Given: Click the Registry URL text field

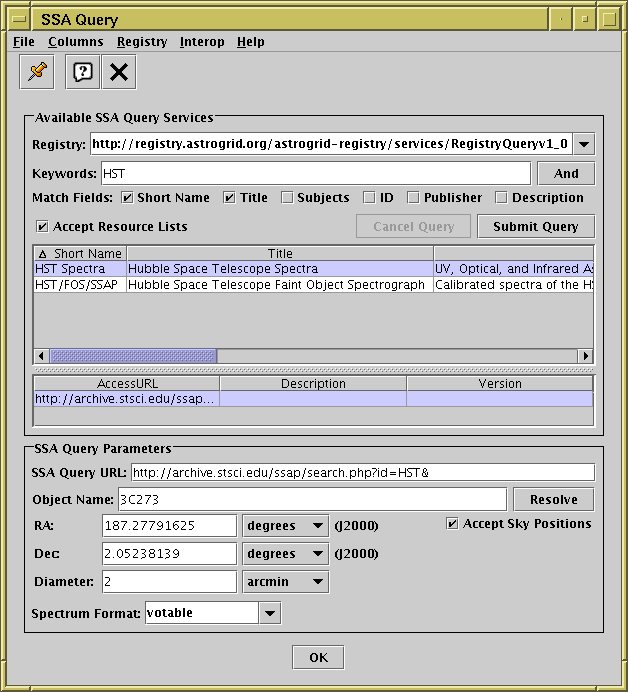Looking at the screenshot, I should [x=332, y=144].
